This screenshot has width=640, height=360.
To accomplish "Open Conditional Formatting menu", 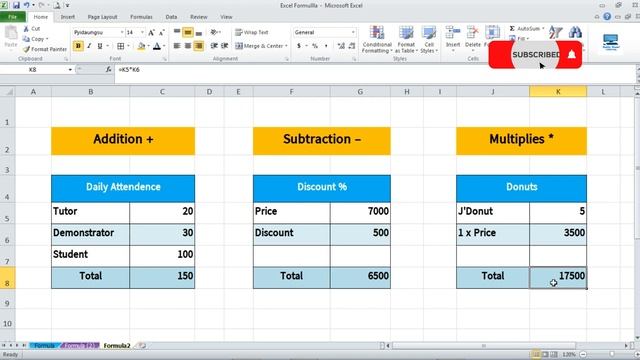I will [x=377, y=40].
